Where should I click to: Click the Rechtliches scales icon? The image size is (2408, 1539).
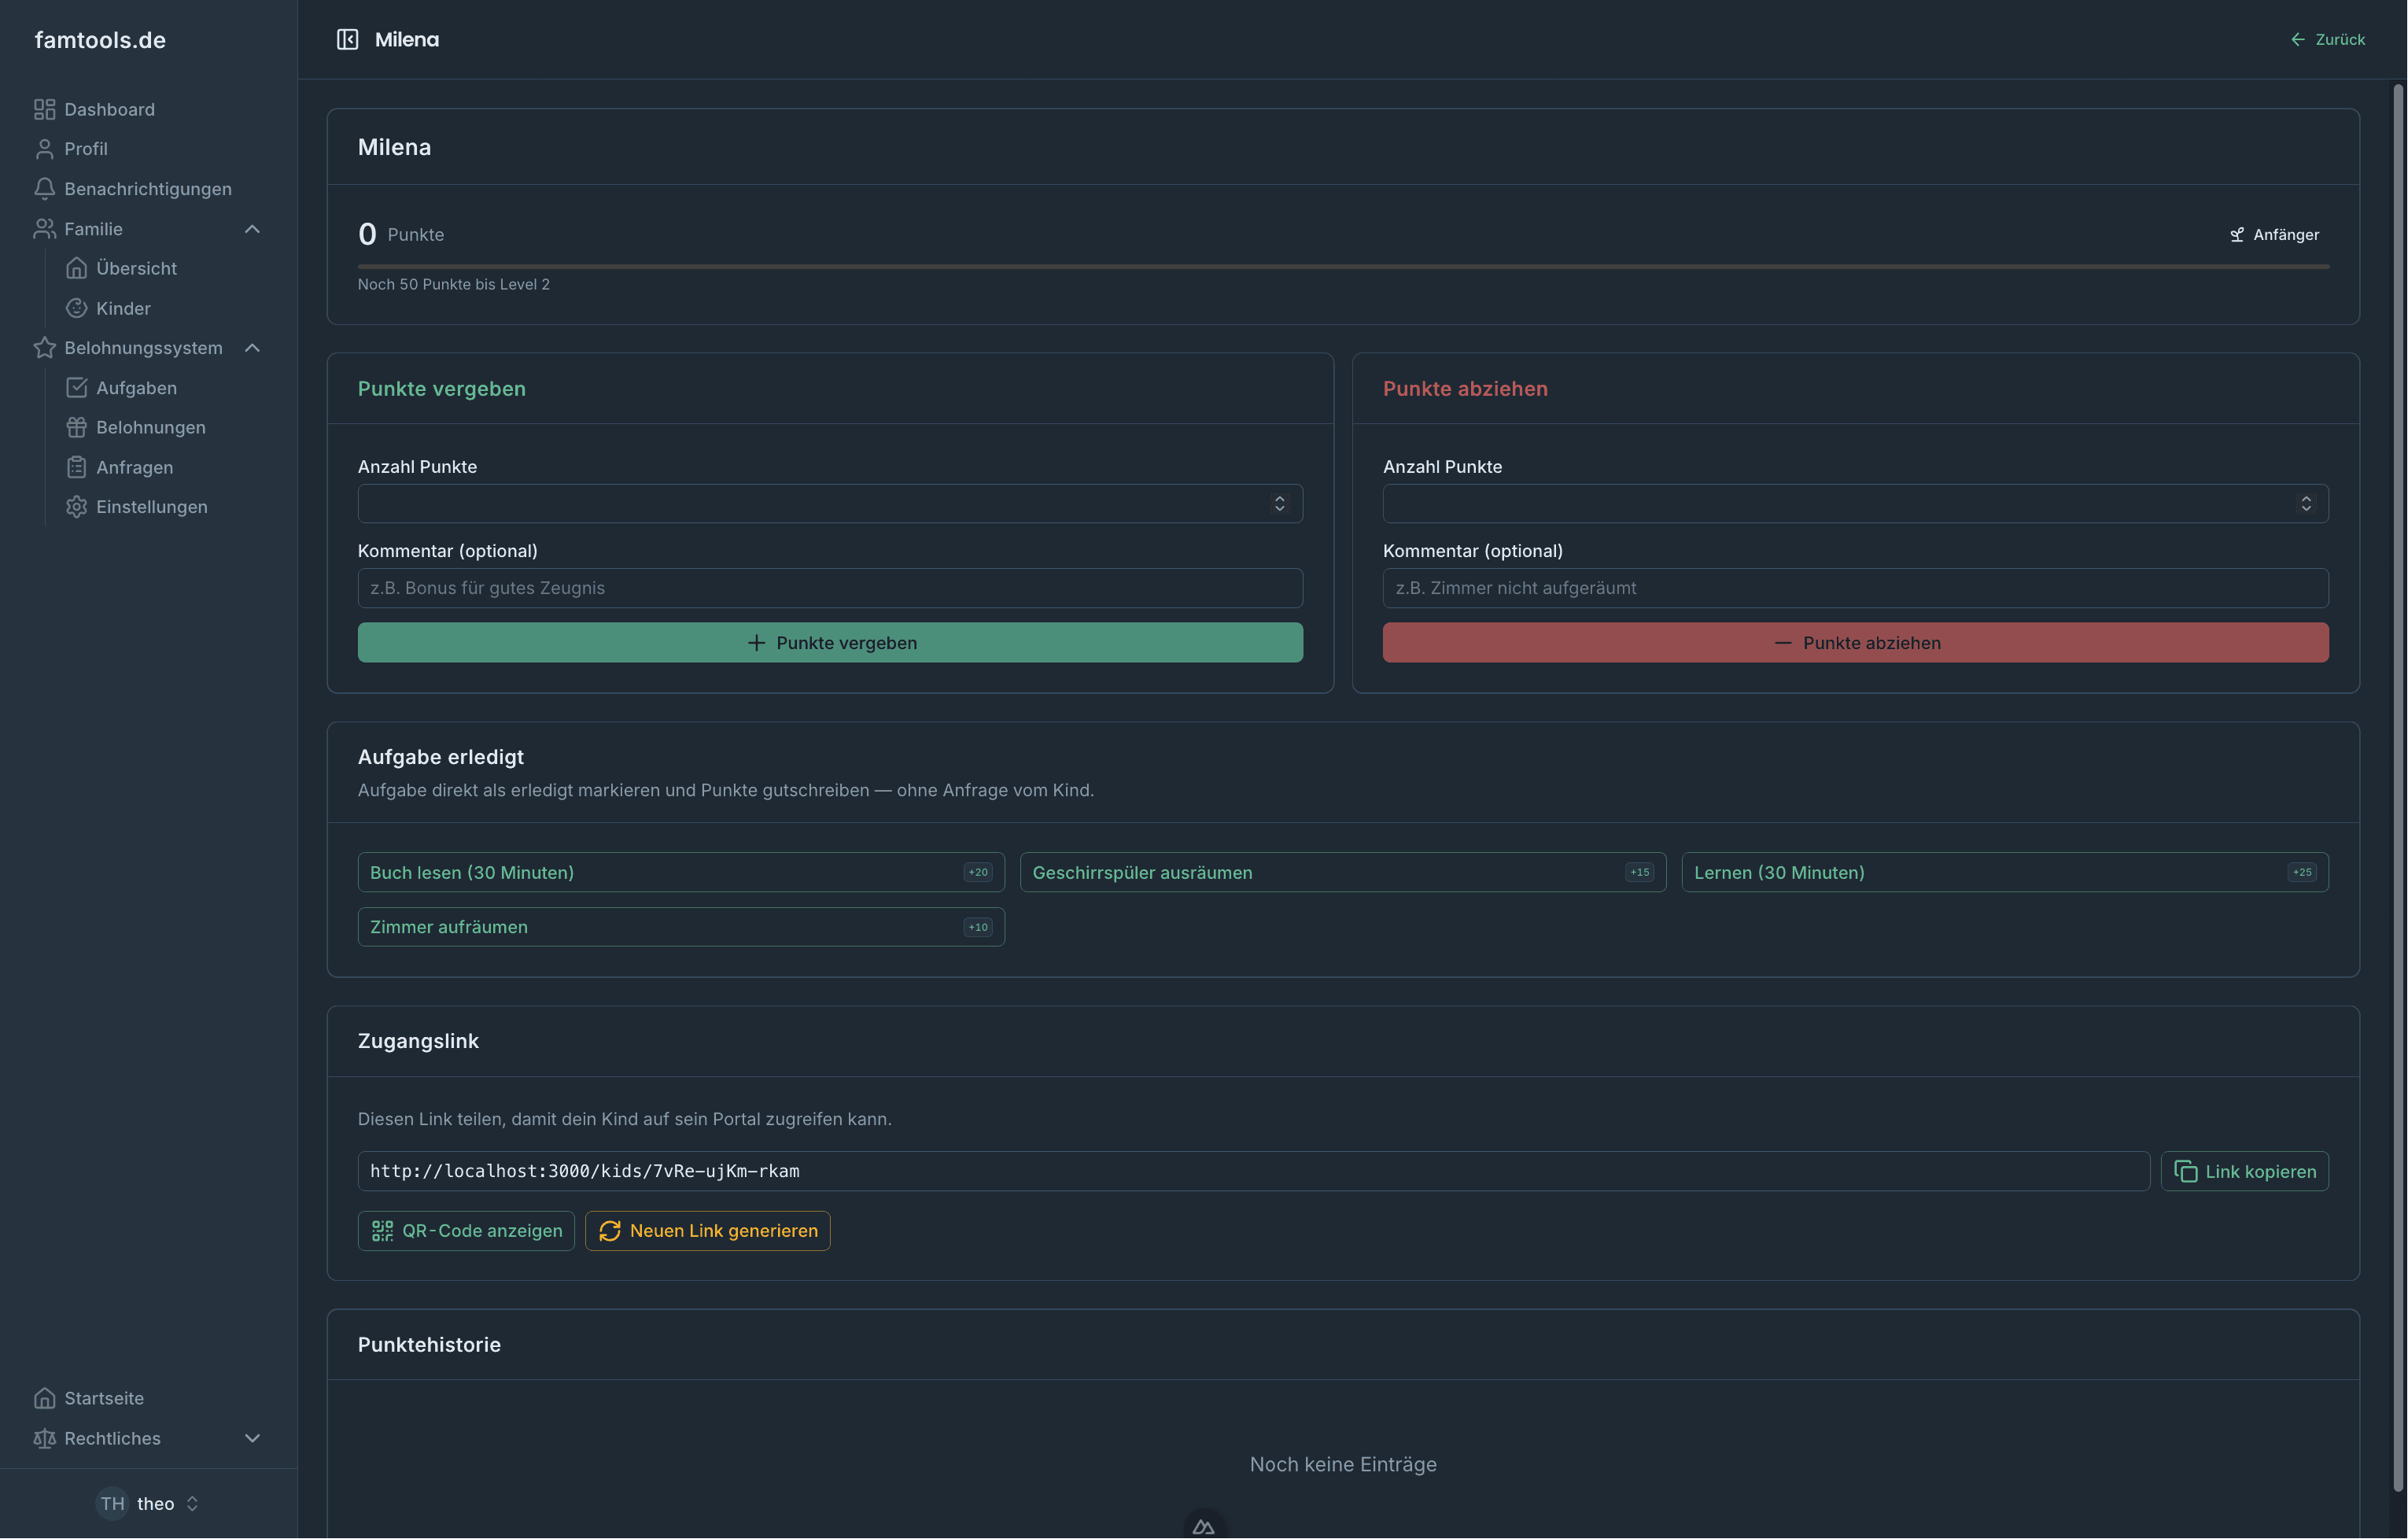tap(44, 1438)
